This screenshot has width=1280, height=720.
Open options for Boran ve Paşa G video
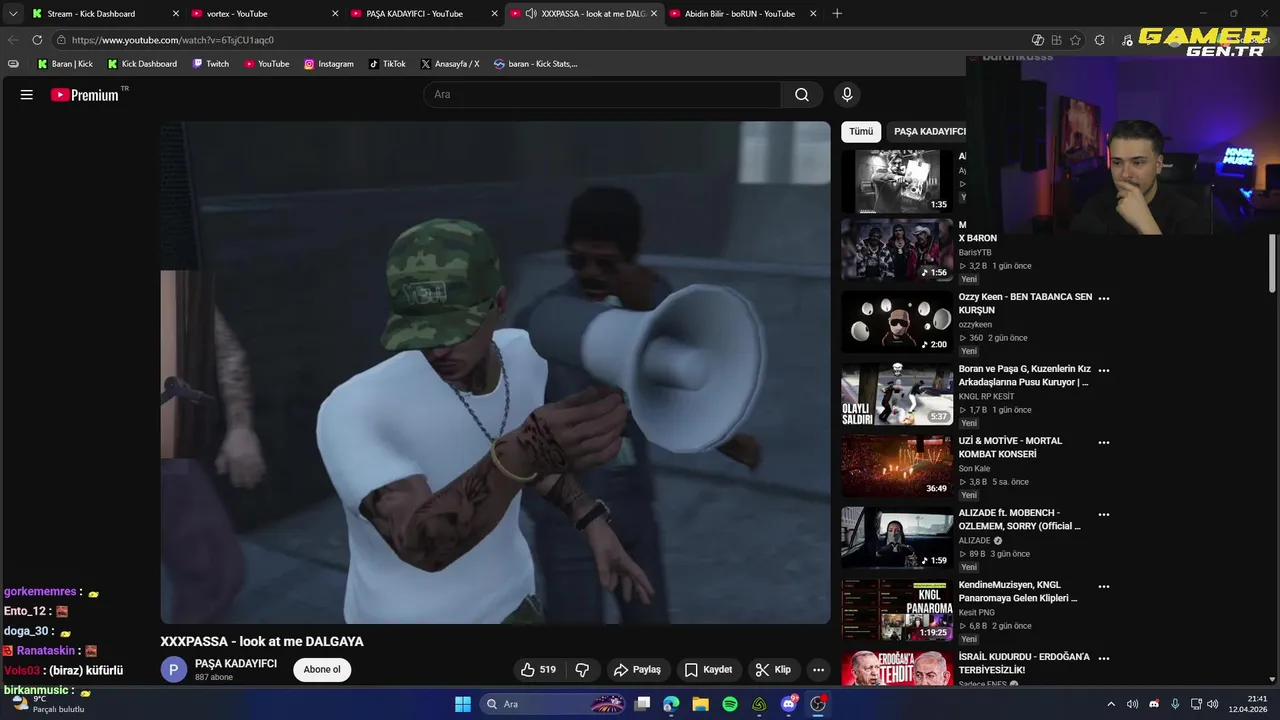click(1104, 370)
